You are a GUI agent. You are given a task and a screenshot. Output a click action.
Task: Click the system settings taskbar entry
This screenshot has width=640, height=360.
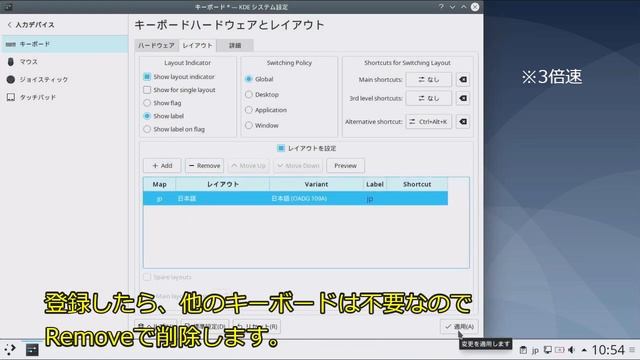click(32, 350)
